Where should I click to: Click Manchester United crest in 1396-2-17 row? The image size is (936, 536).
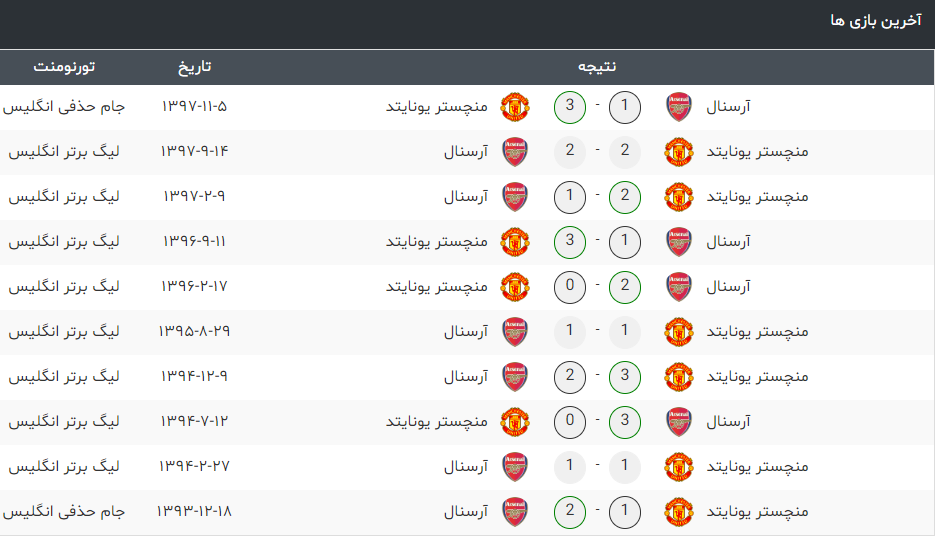click(515, 287)
